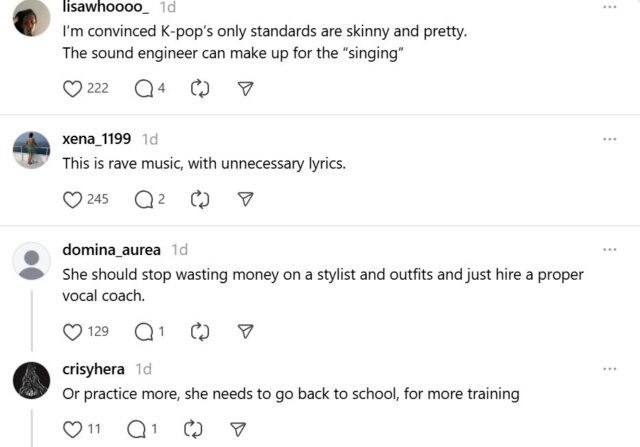The width and height of the screenshot is (640, 447).
Task: Repost xena_1199's comment
Action: 199,199
